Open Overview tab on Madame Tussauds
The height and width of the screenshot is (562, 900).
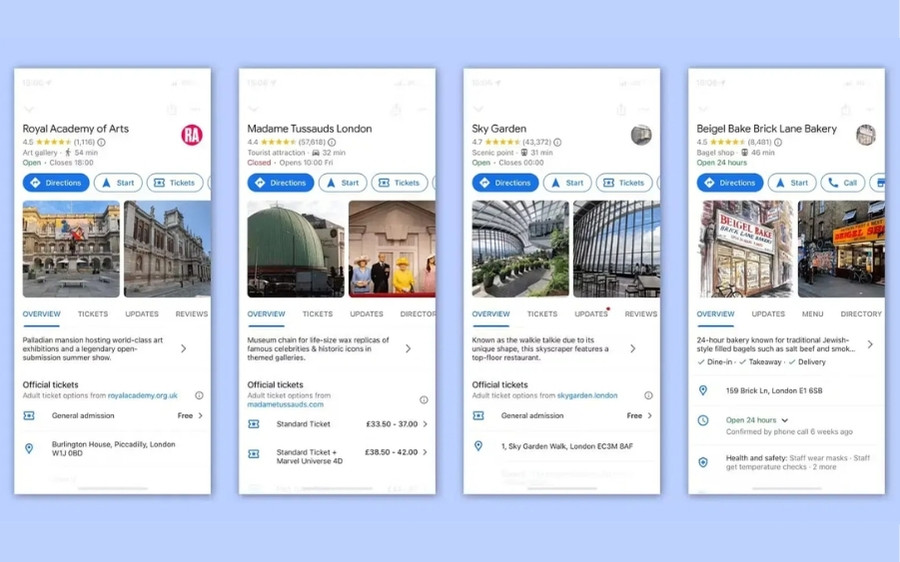click(x=266, y=314)
